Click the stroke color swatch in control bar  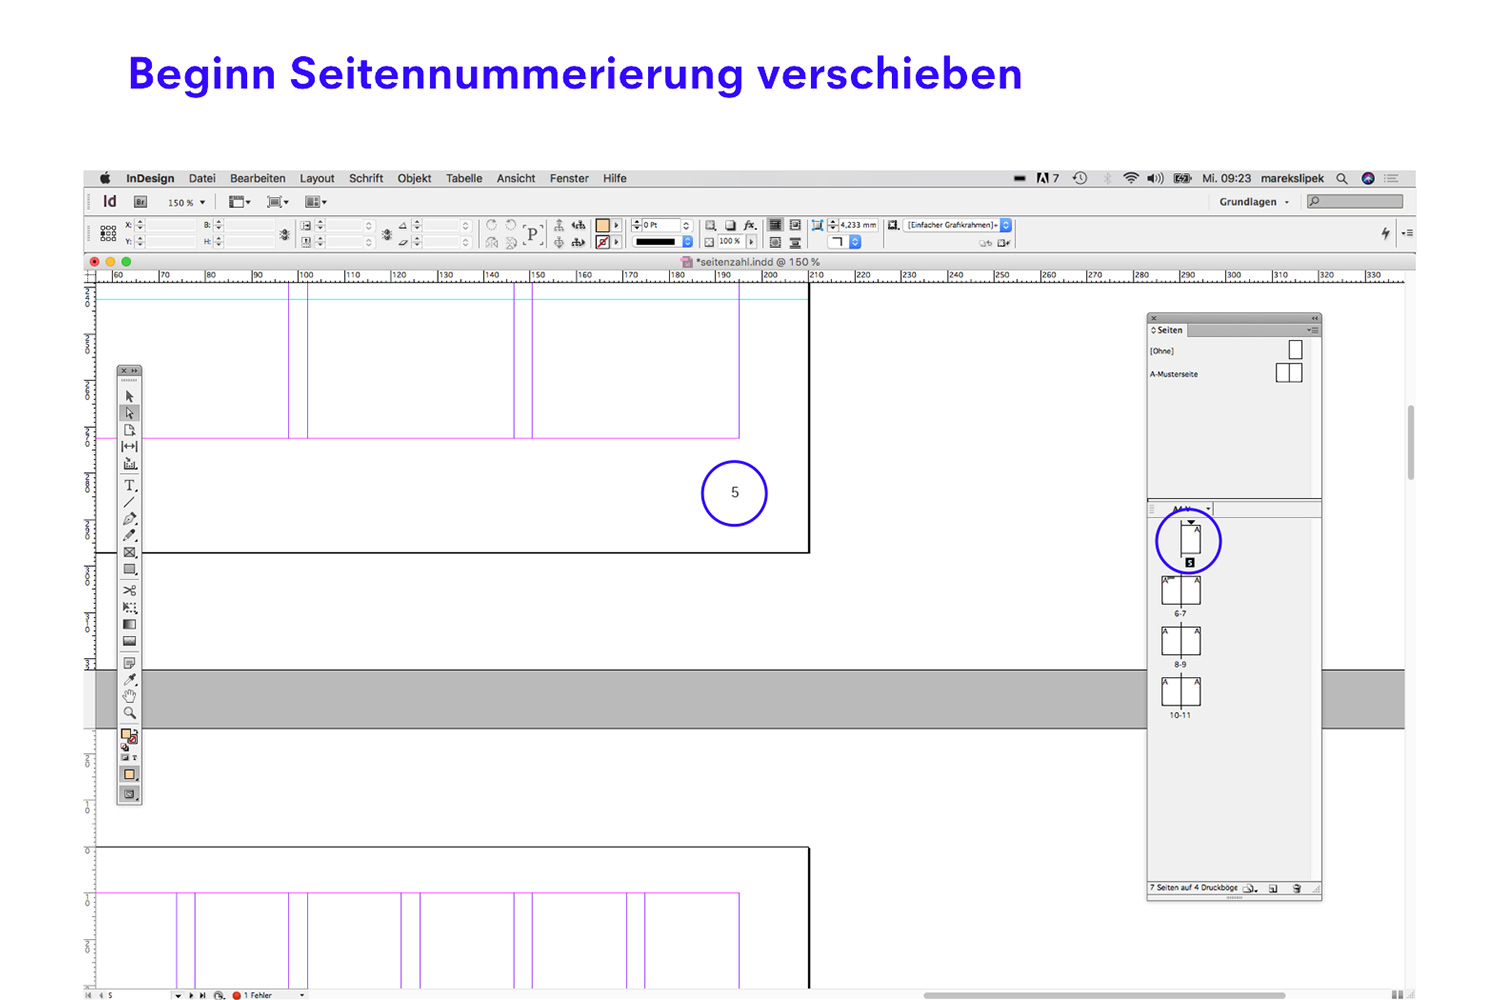click(602, 242)
